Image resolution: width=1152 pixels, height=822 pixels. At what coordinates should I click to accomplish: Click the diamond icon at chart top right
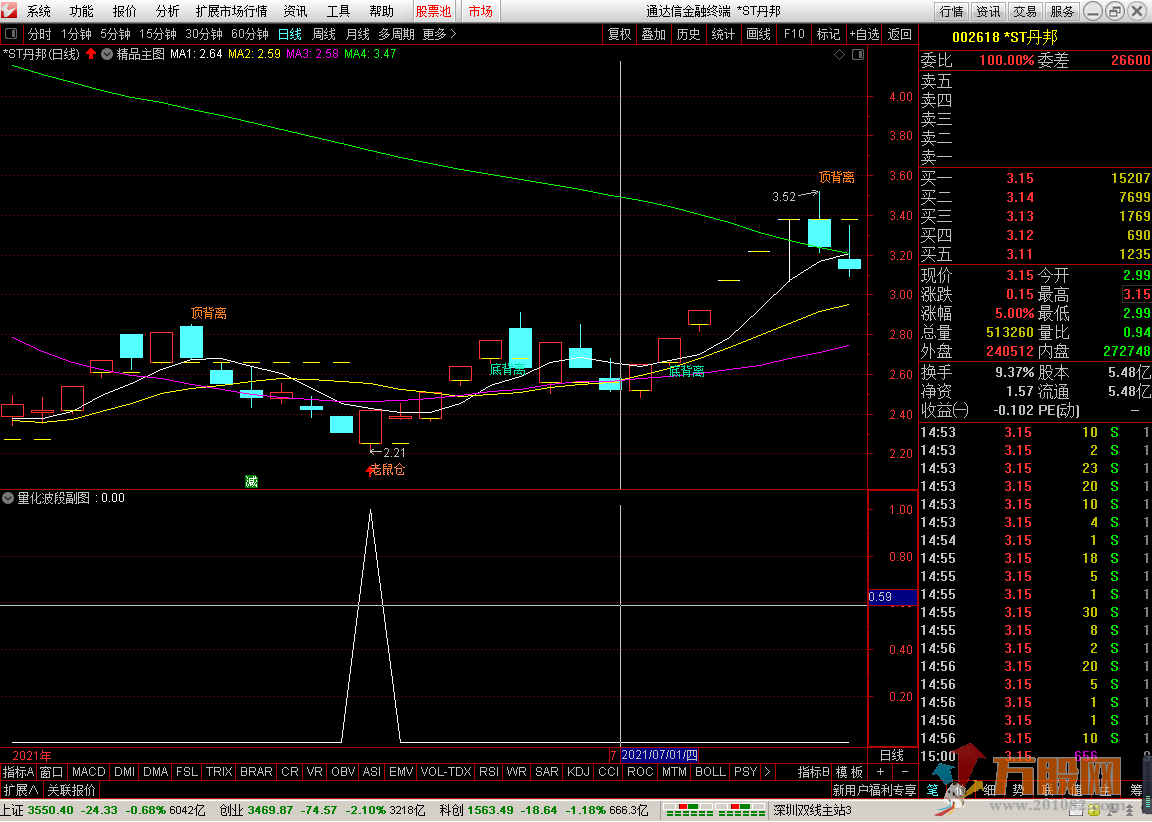tap(840, 54)
